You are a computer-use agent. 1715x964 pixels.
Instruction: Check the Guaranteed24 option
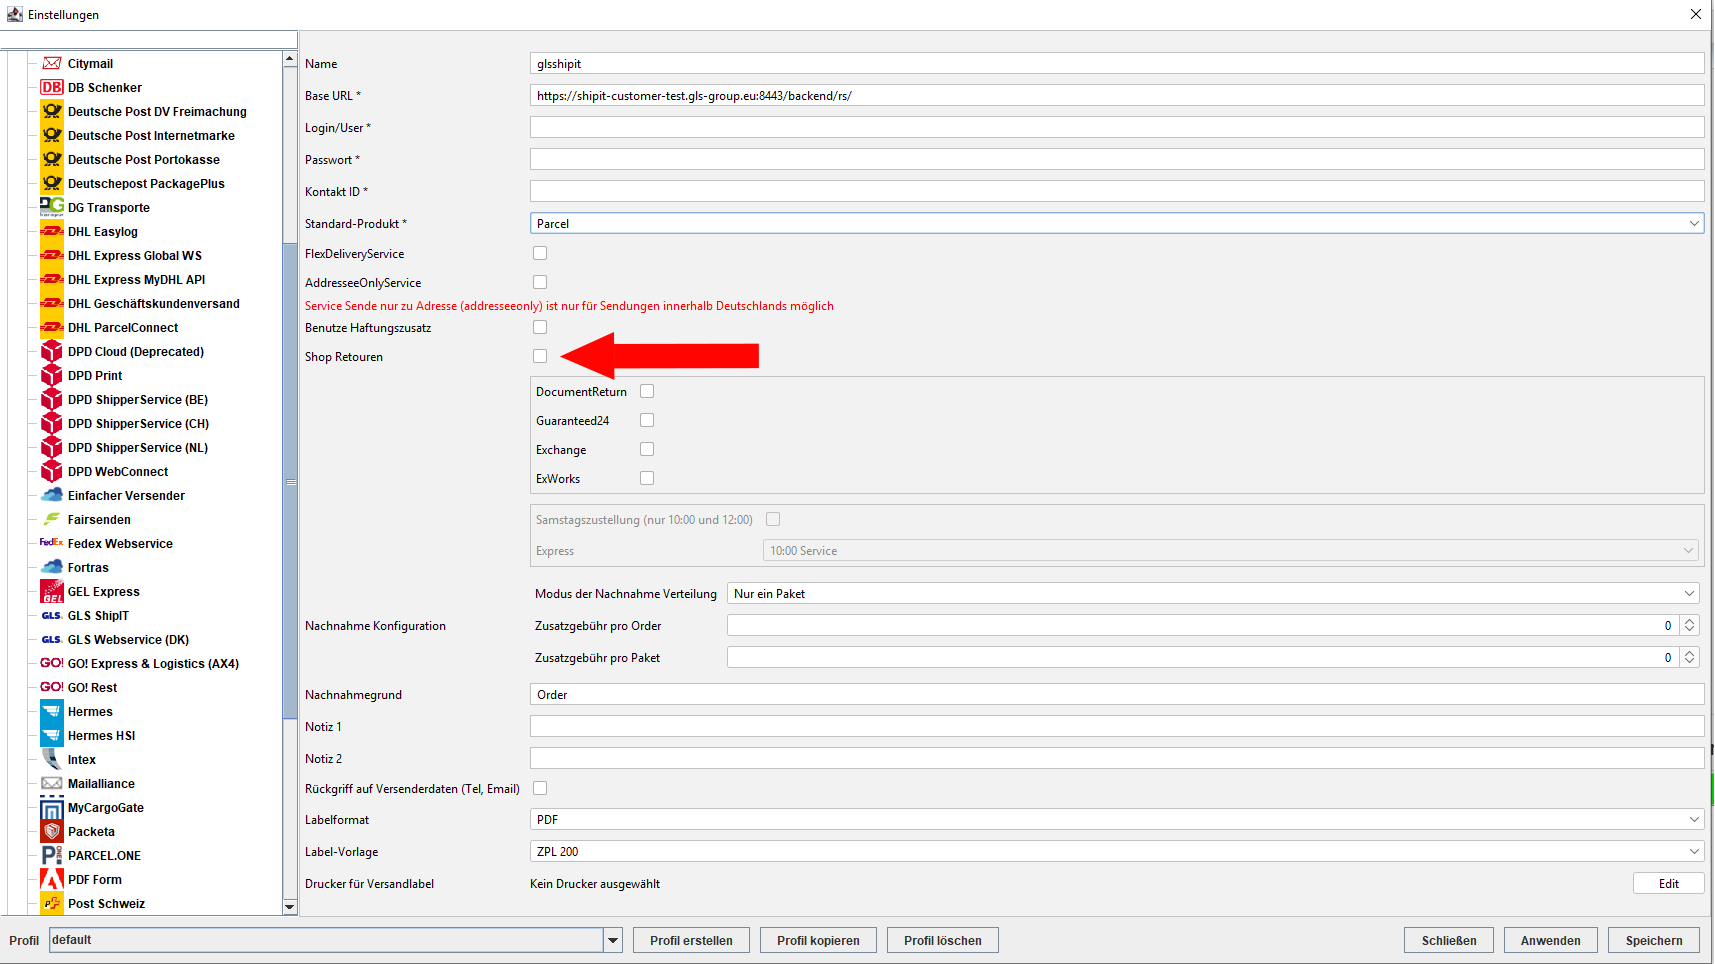(647, 420)
